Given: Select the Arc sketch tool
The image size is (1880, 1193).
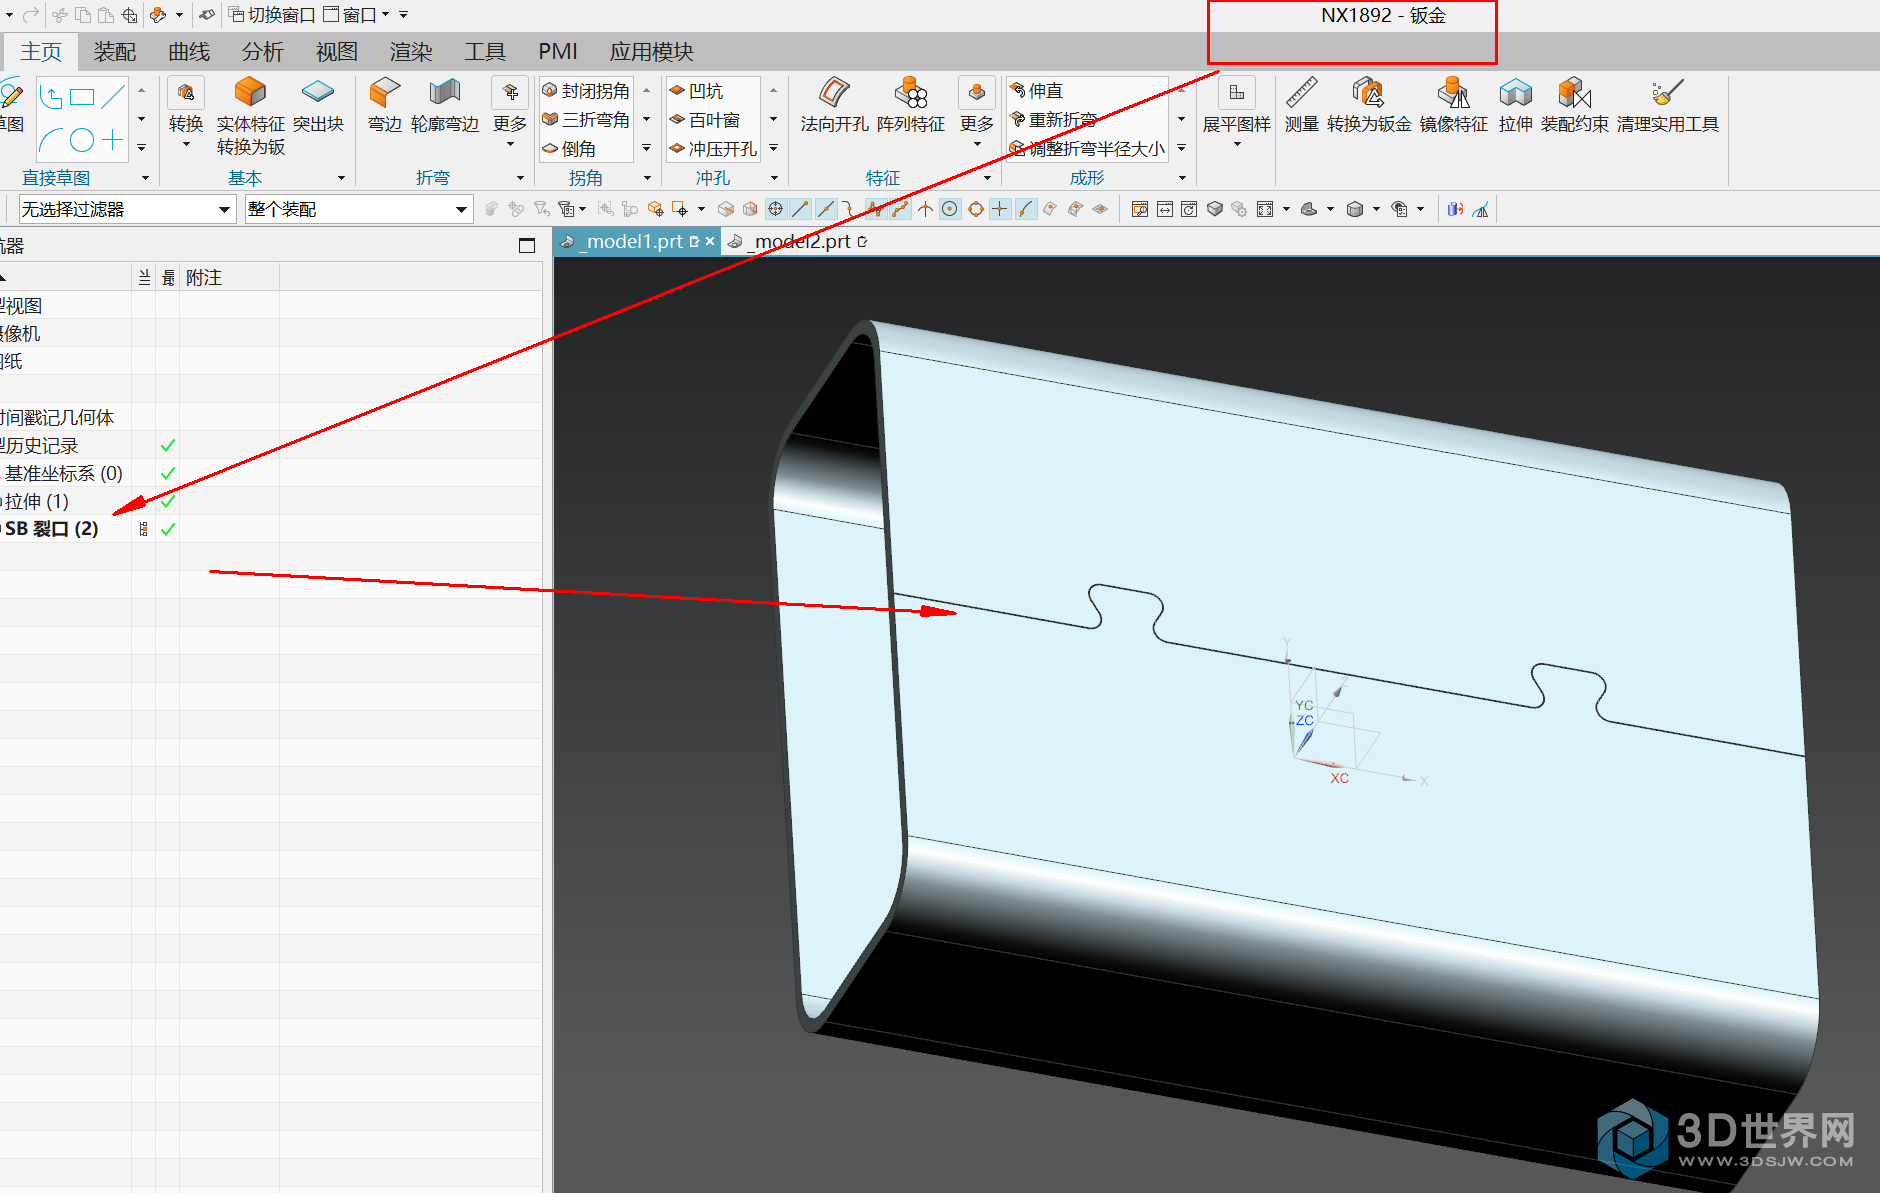Looking at the screenshot, I should click(x=52, y=140).
